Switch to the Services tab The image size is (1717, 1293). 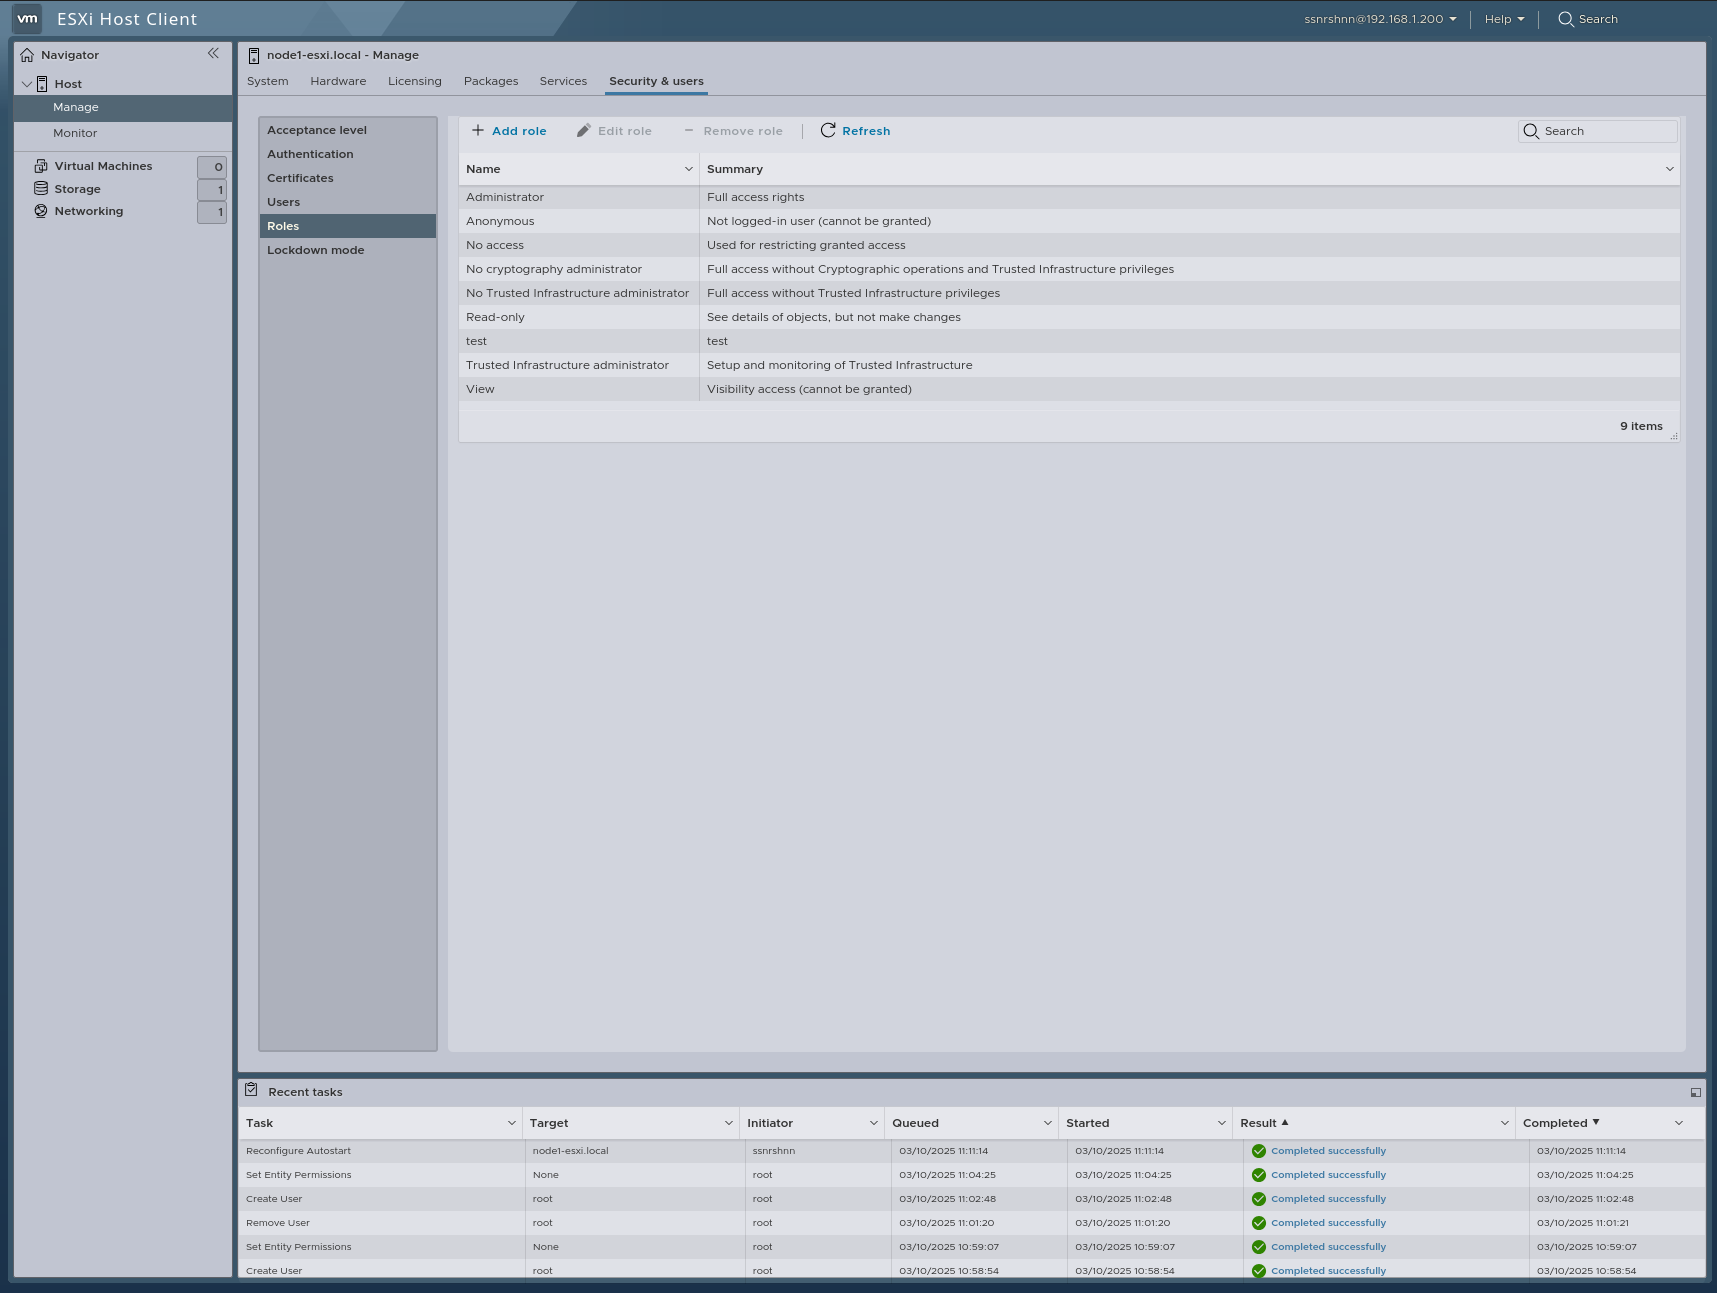[563, 81]
